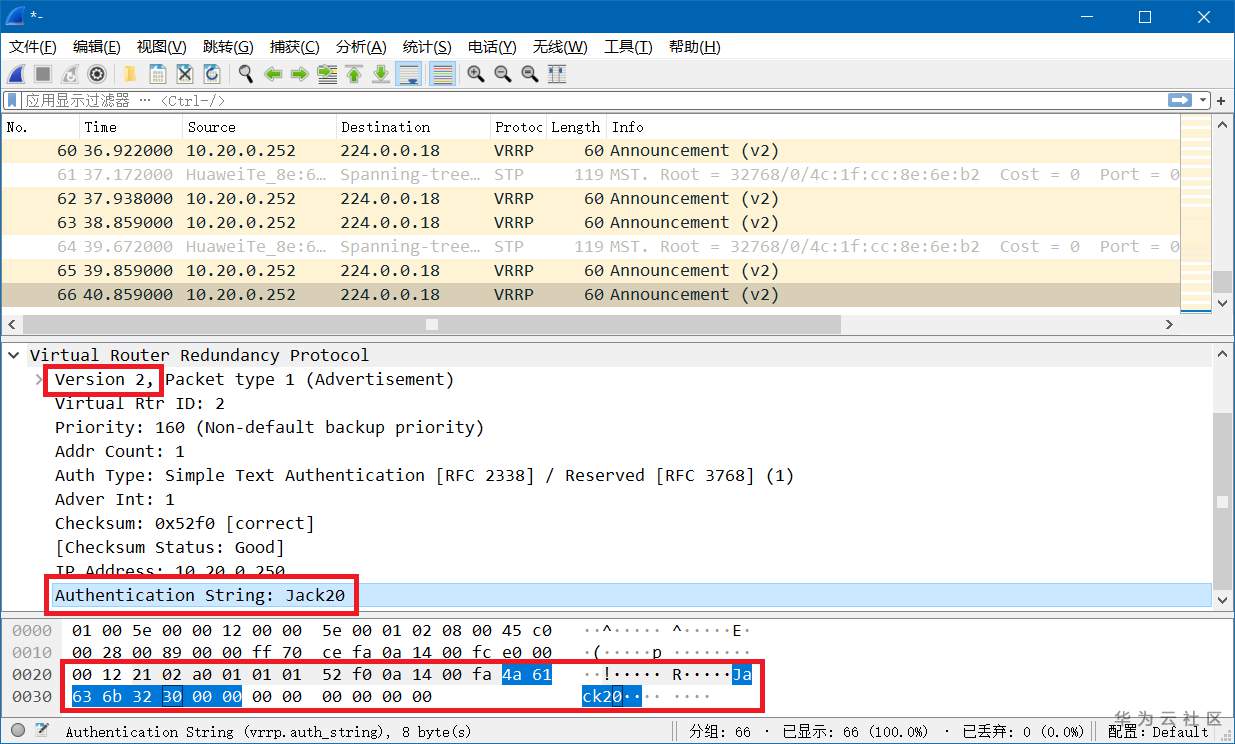Zoom in main window text

click(476, 74)
